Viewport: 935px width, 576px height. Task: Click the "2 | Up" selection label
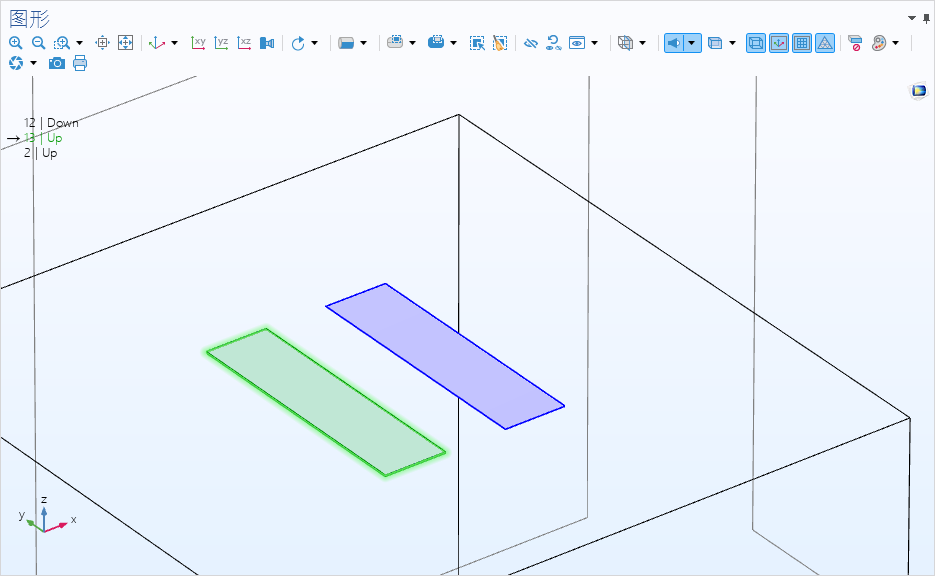[x=41, y=153]
